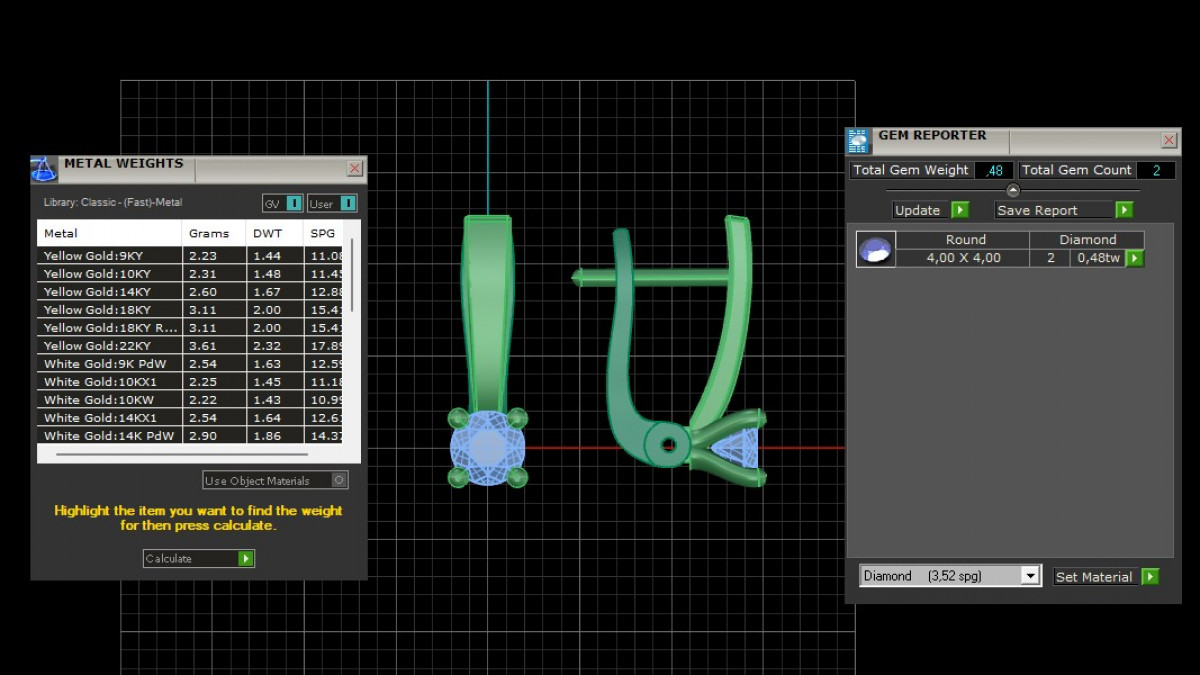This screenshot has width=1200, height=675.
Task: Click the Set Material button
Action: (1094, 577)
